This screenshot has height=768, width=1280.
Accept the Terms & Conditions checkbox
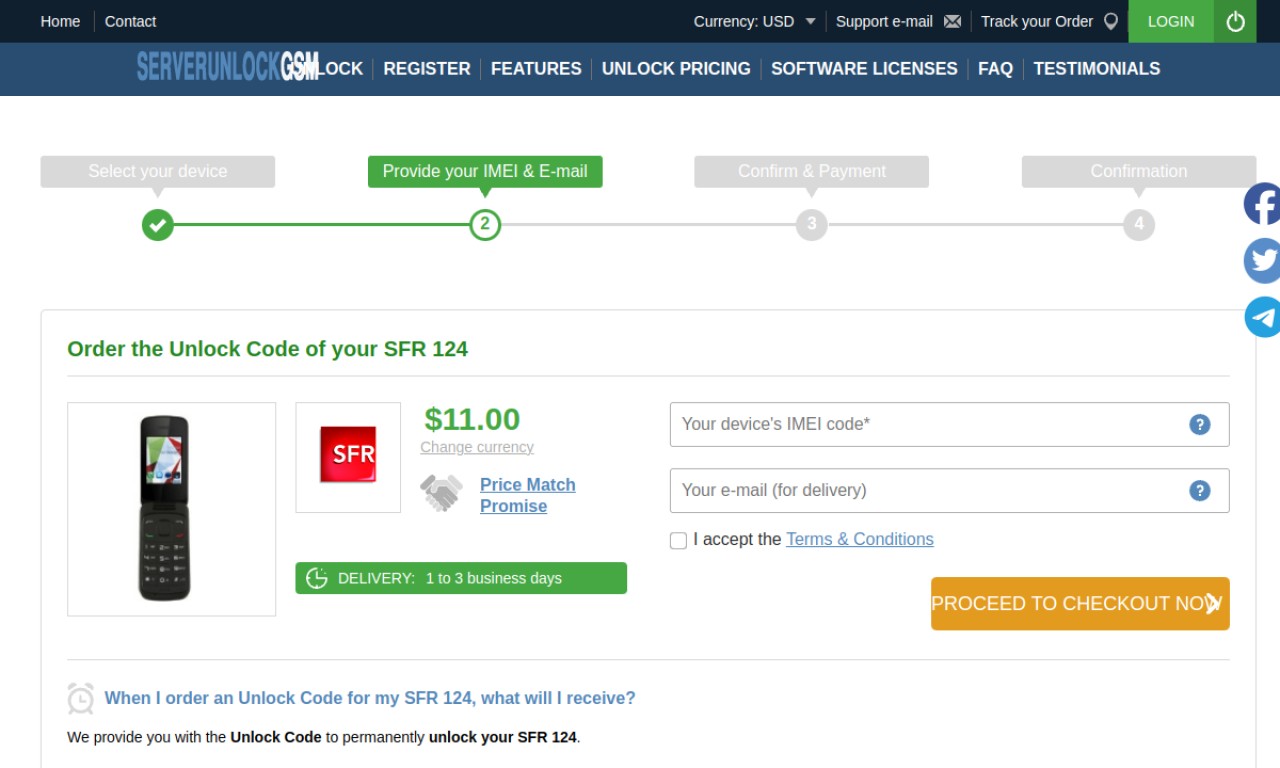pyautogui.click(x=678, y=540)
